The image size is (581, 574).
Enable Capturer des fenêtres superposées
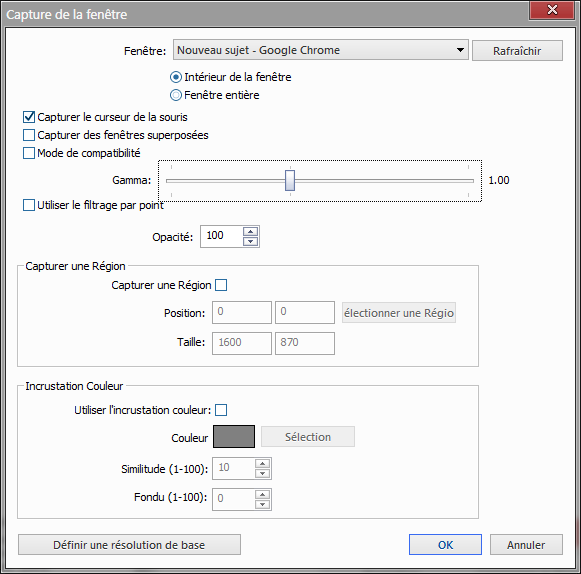pyautogui.click(x=29, y=135)
